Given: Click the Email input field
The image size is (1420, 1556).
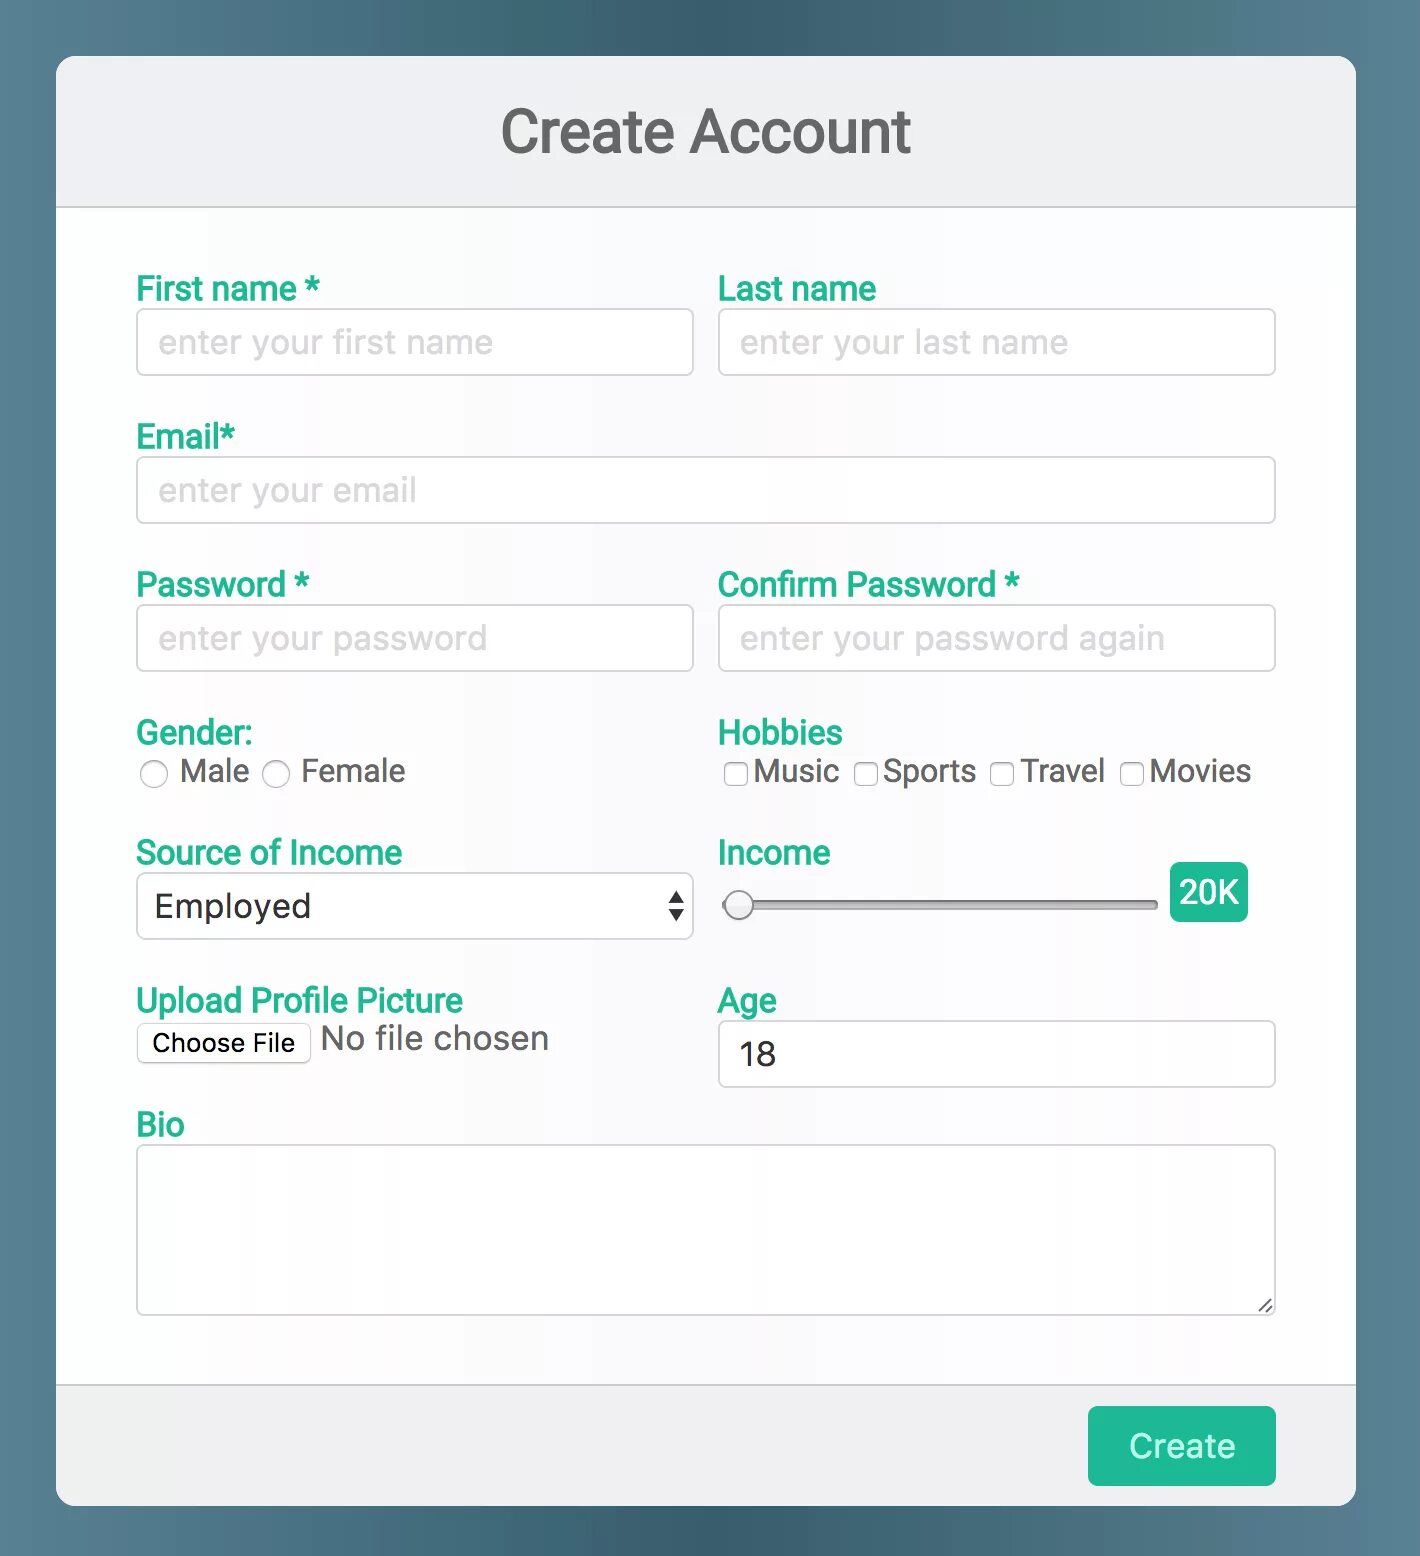Looking at the screenshot, I should pos(705,490).
